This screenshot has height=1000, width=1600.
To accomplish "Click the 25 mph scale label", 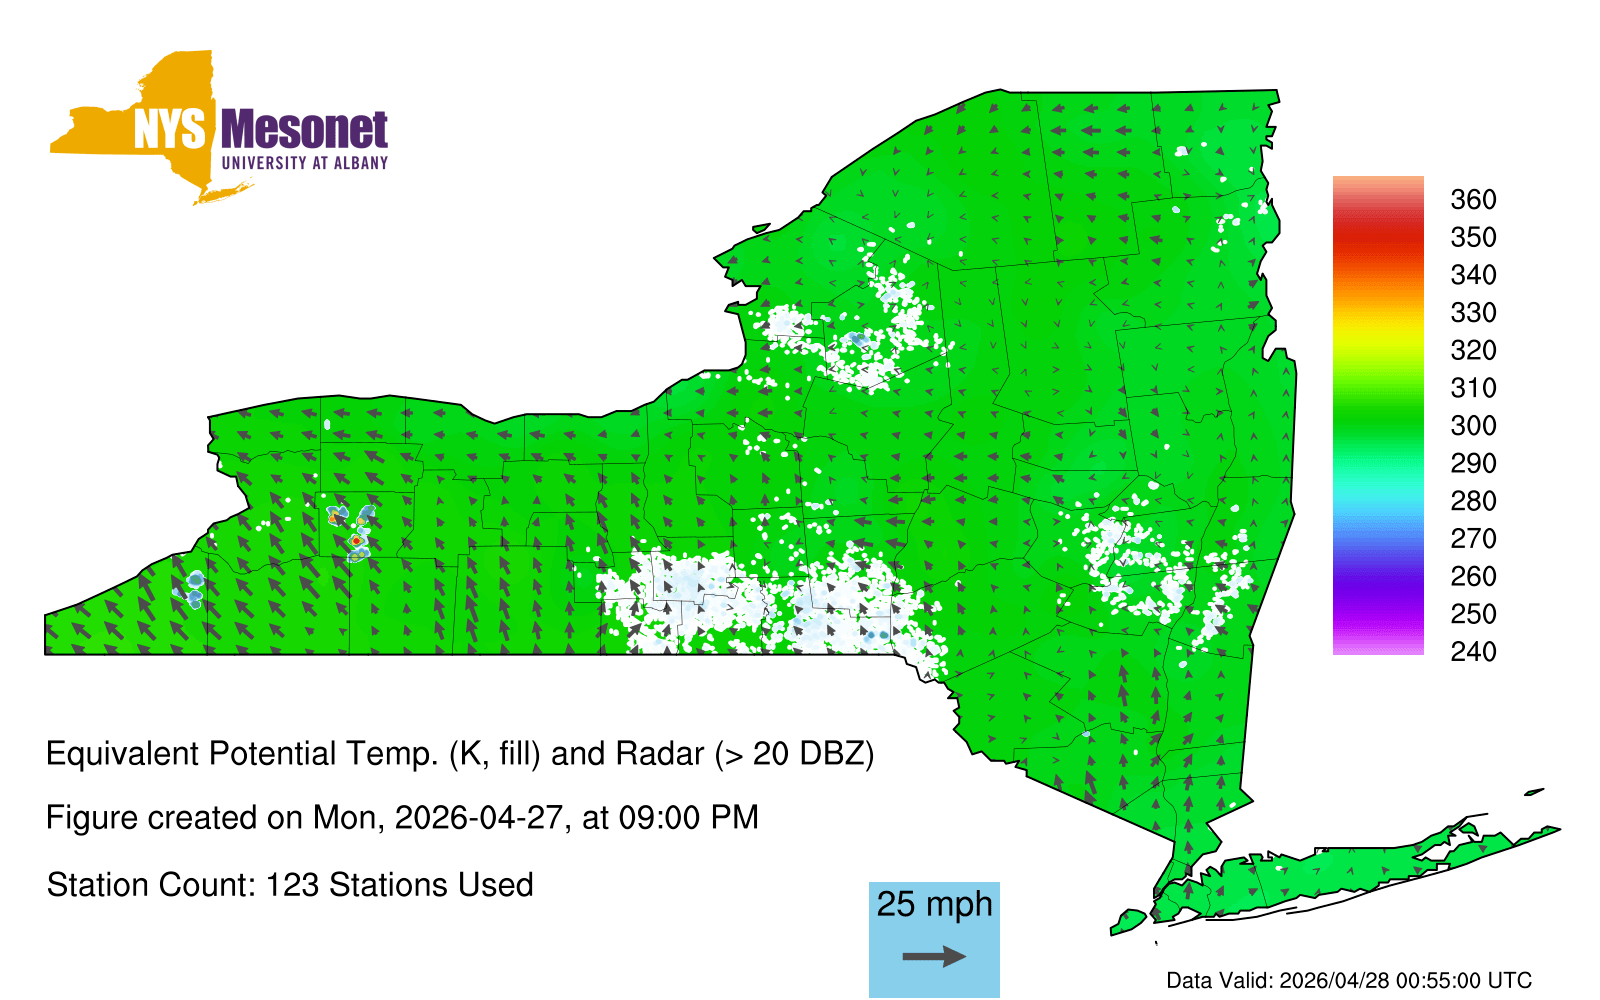I will click(934, 904).
